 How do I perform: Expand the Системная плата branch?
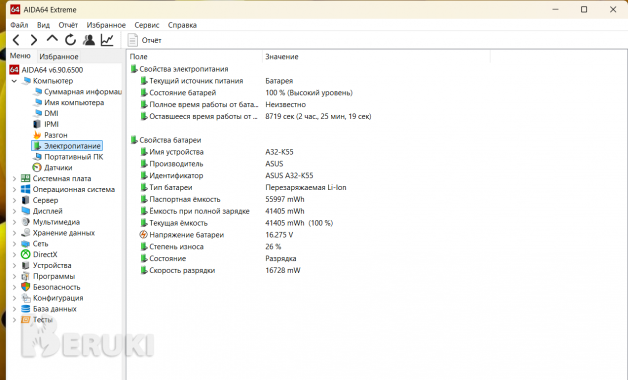pos(14,179)
